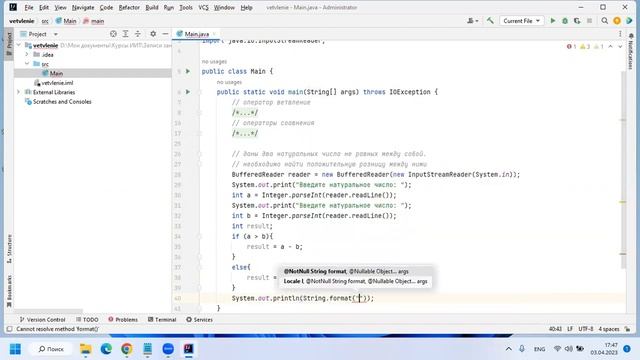Open Windows Start button
The image size is (640, 360).
(15, 349)
